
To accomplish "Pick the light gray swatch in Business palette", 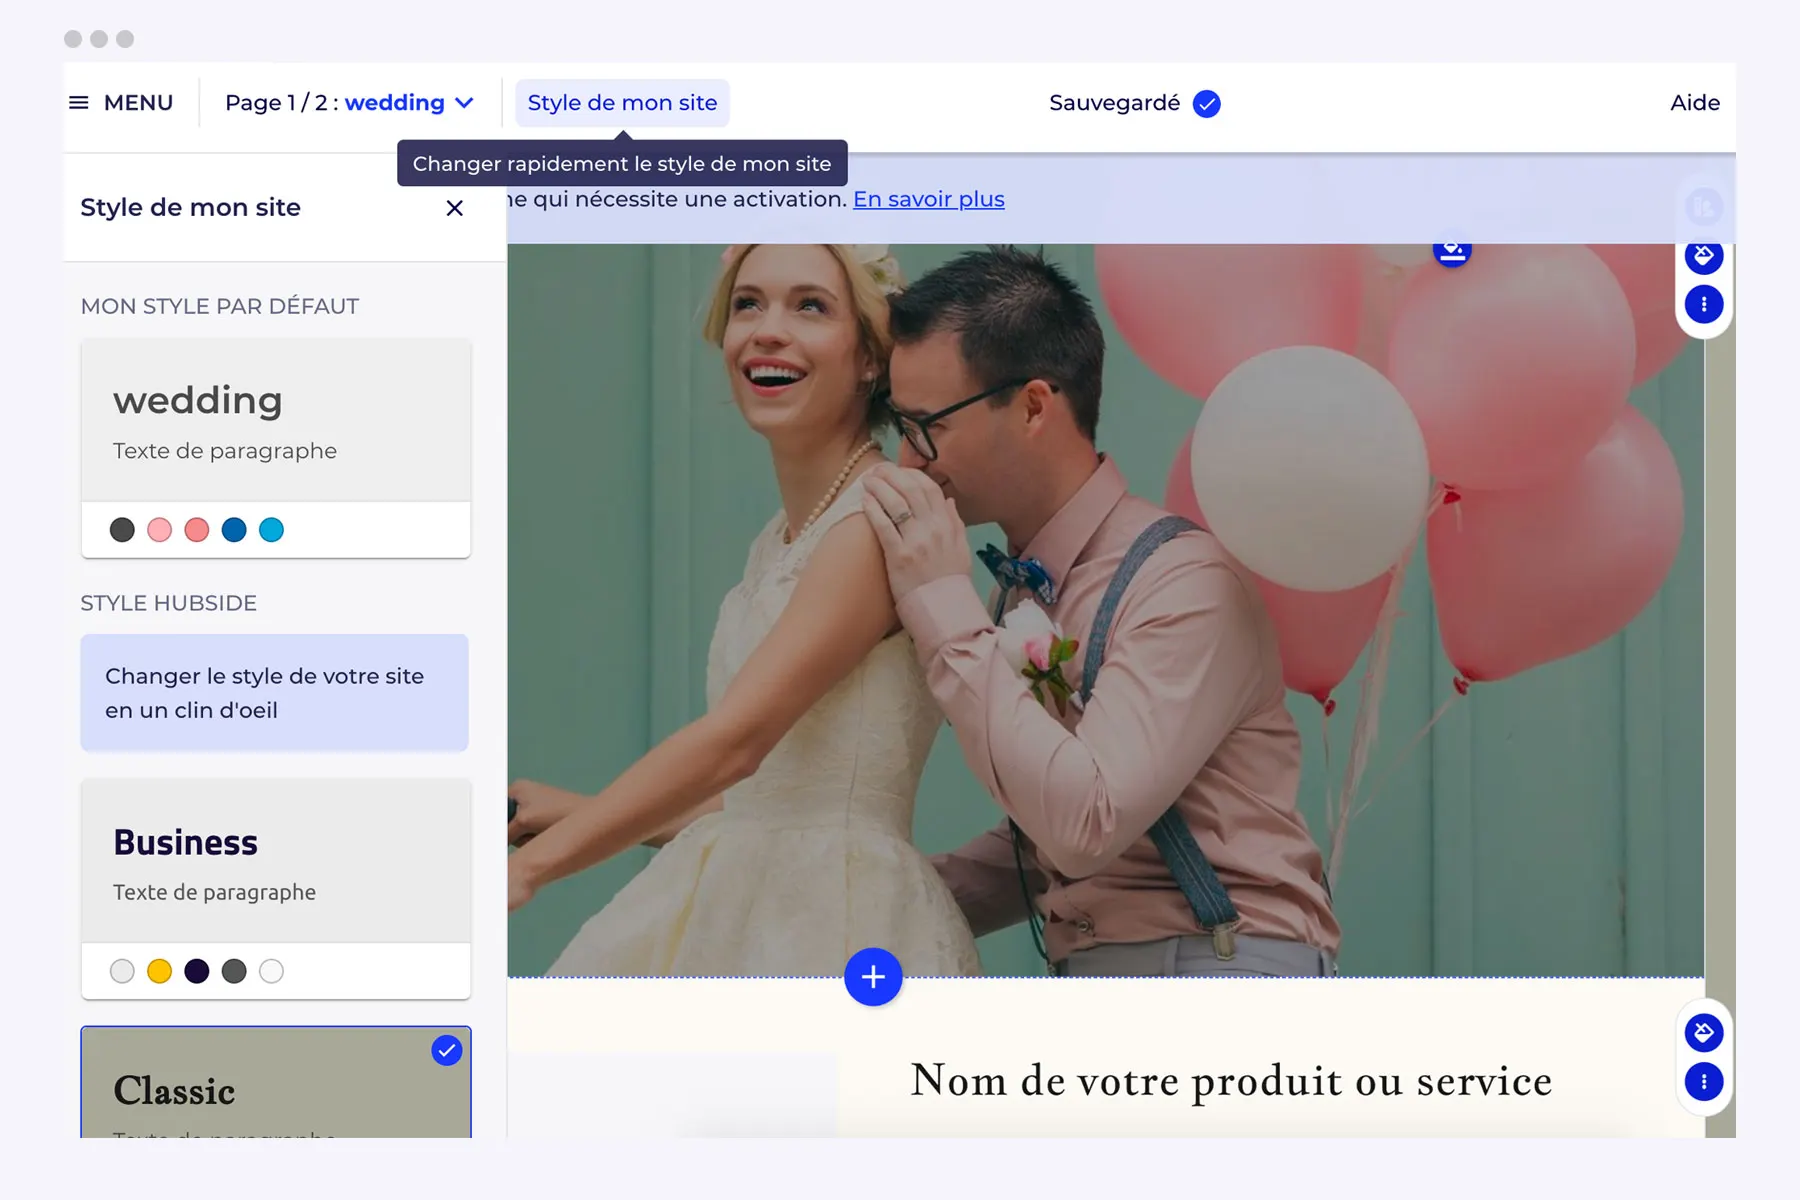I will [x=122, y=971].
